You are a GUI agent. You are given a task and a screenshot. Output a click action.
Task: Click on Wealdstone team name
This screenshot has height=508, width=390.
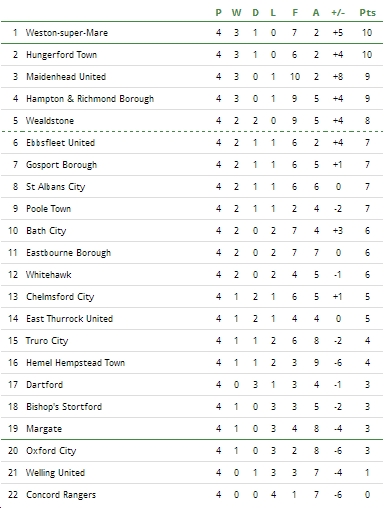tap(50, 121)
